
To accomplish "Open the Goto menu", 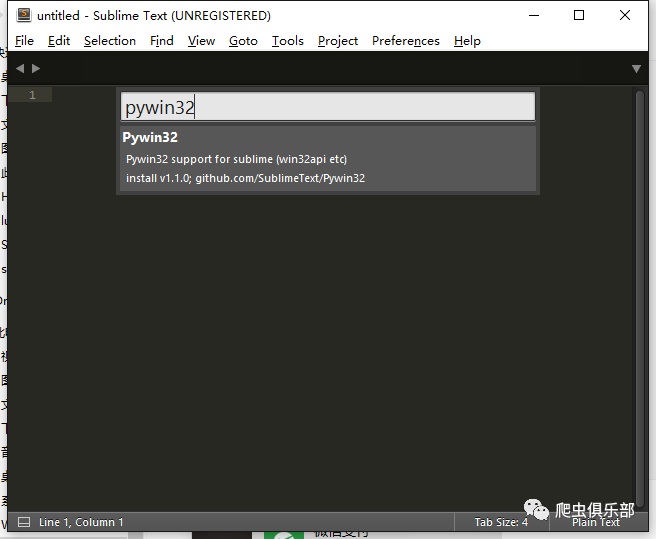I will (x=243, y=41).
